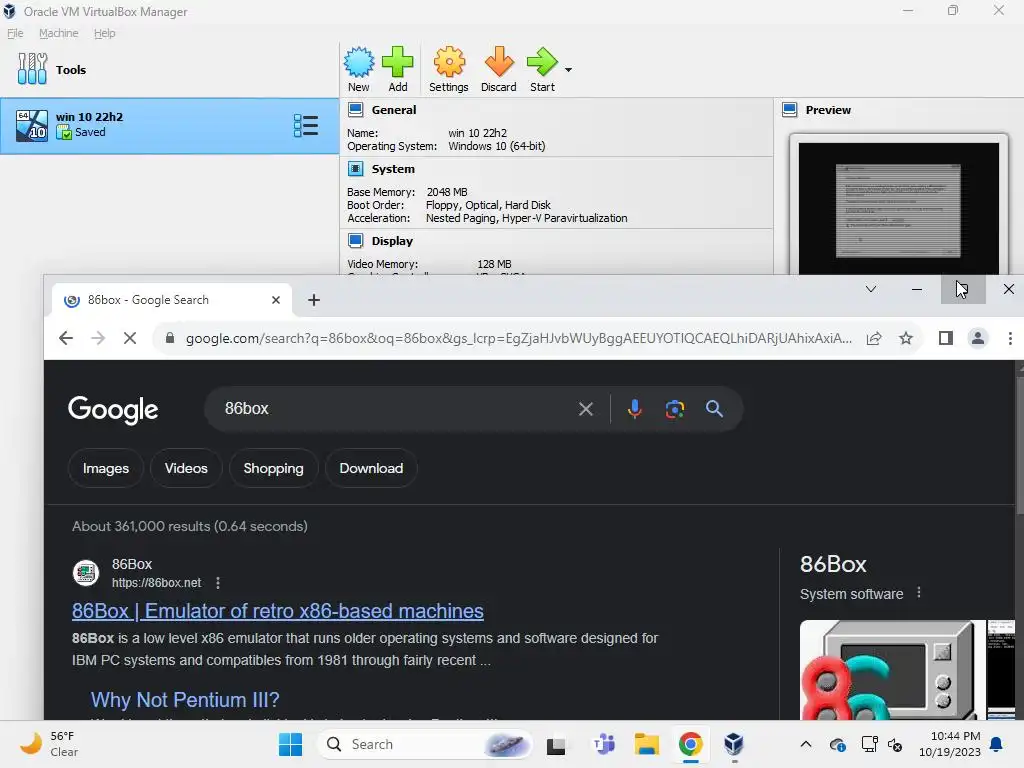Screen dimensions: 1024x768
Task: Open the Chrome tab search chevron
Action: click(x=871, y=289)
